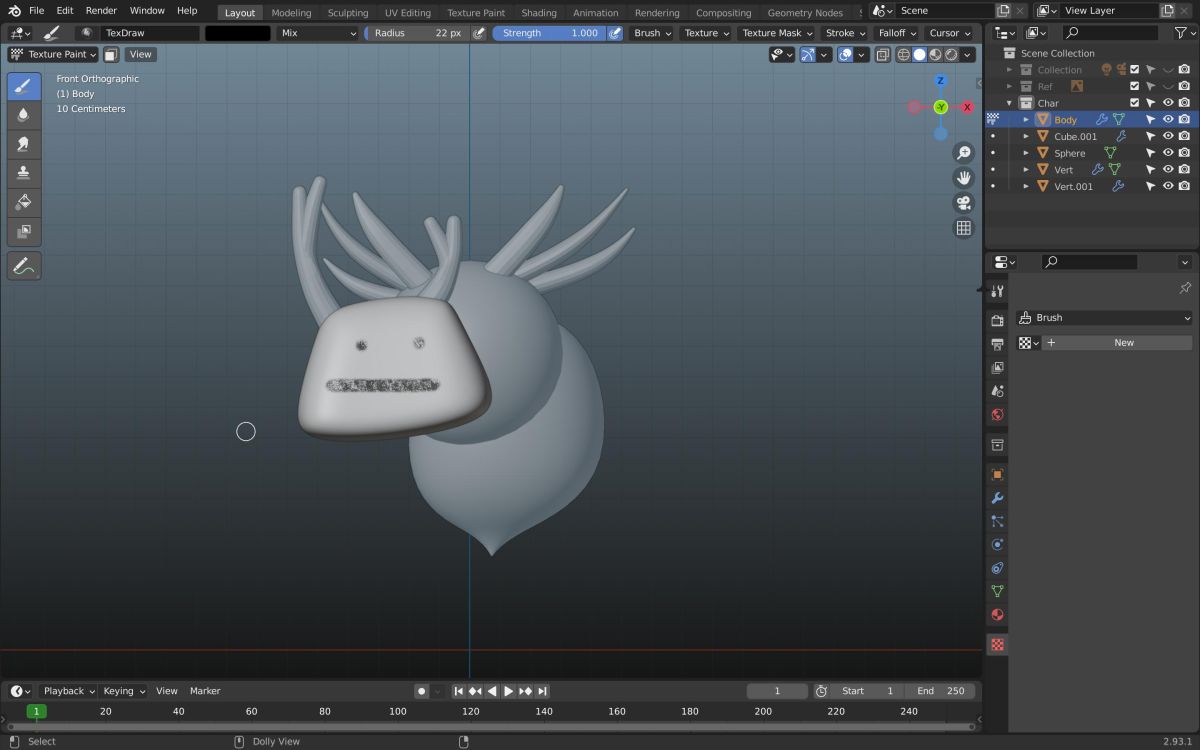
Task: Click the New texture slot button
Action: click(1124, 342)
